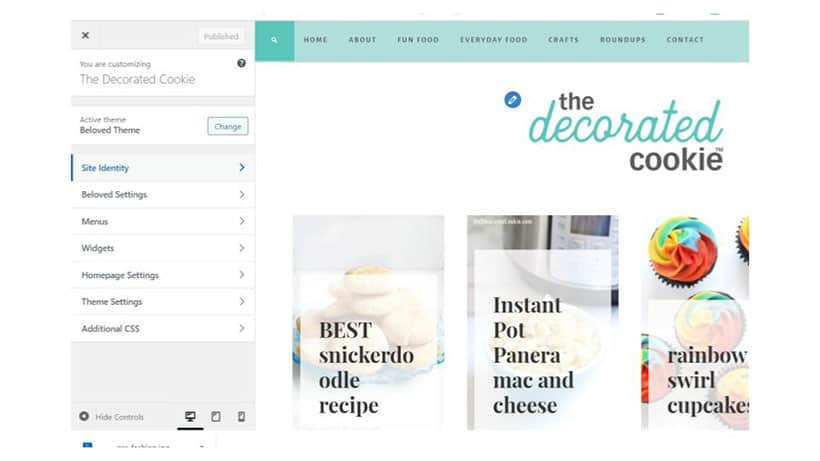Click the Published button

221,37
